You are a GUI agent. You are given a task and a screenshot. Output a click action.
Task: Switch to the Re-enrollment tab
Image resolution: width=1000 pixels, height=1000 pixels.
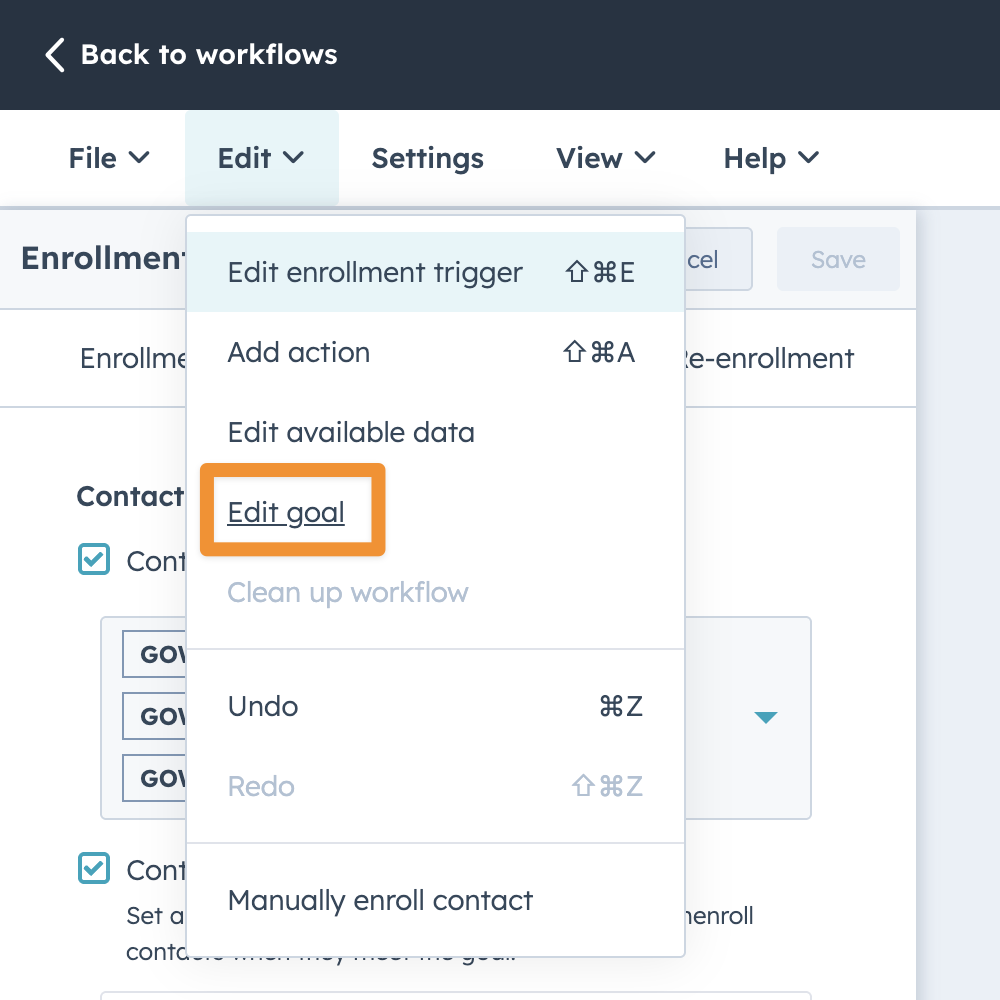tap(770, 358)
